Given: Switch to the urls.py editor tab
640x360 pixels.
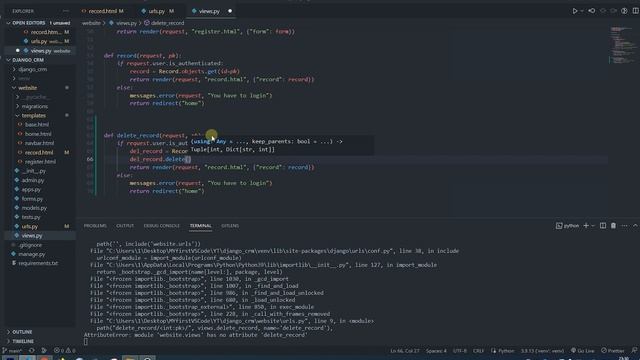Looking at the screenshot, I should (158, 11).
